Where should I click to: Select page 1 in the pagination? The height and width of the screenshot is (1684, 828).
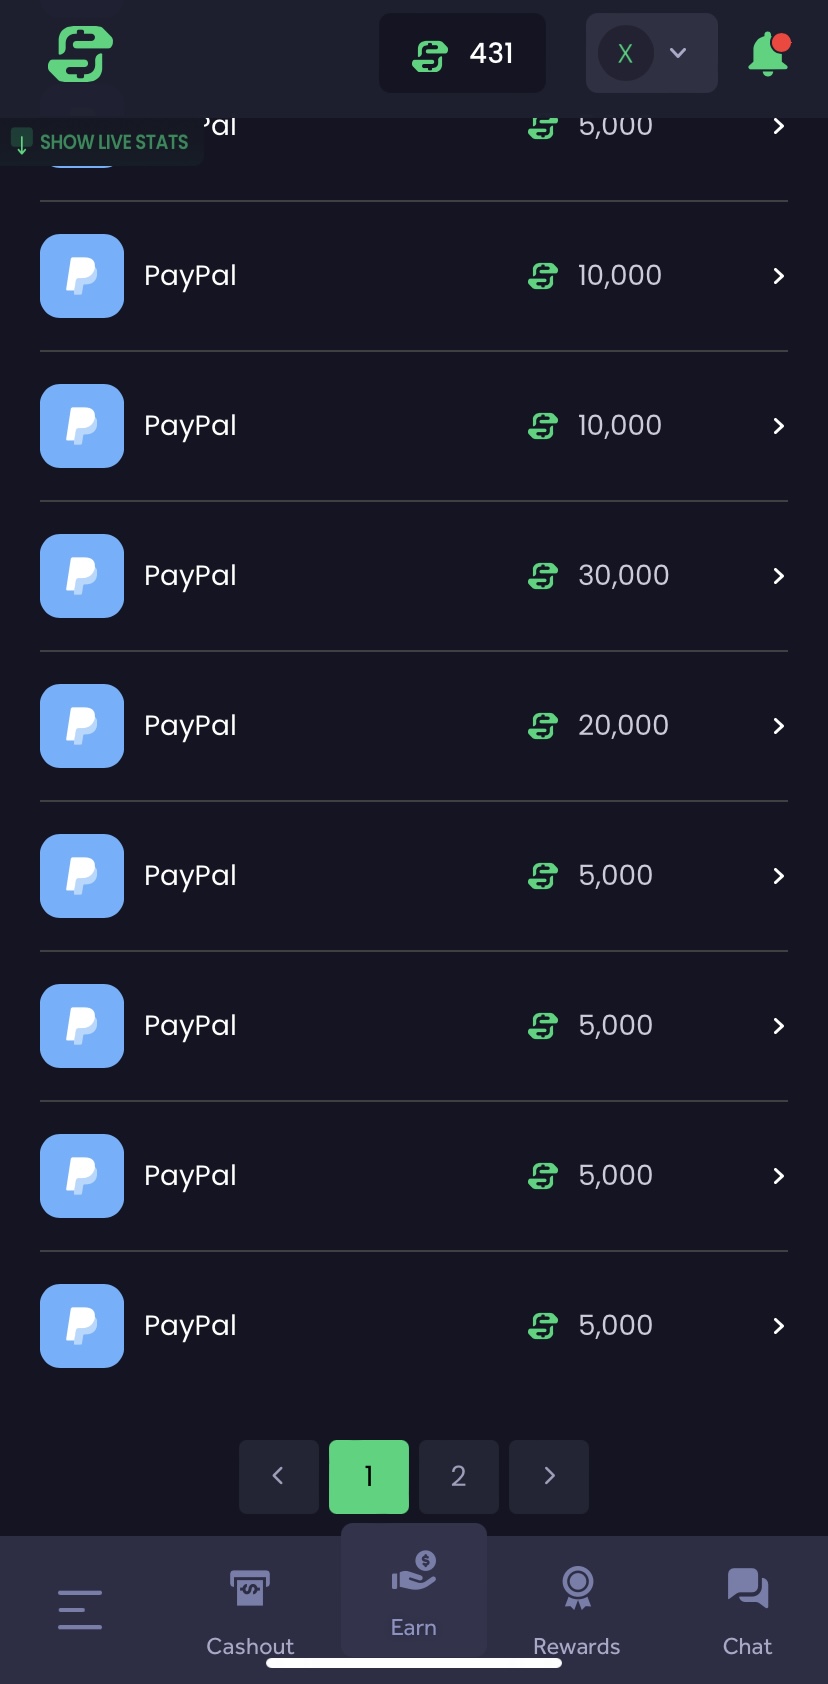(369, 1477)
